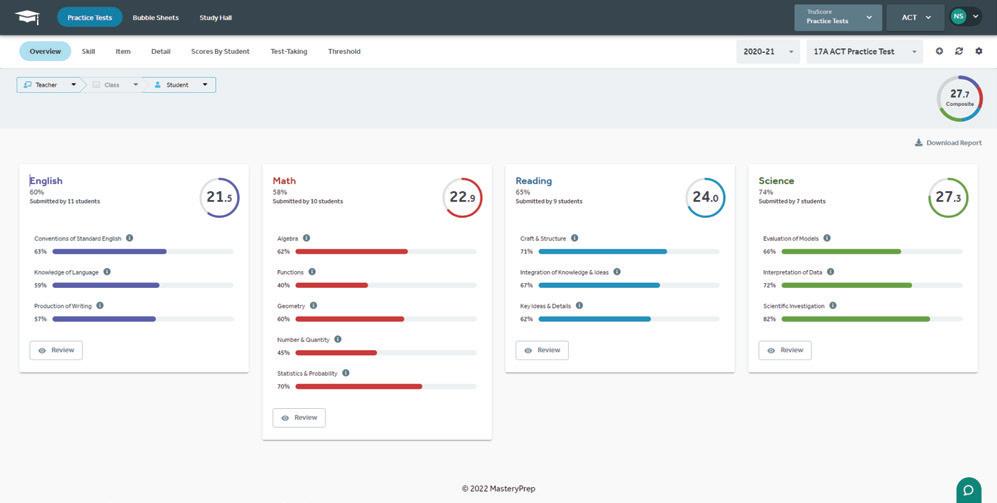Click the '© 2022 MasteryPrep' footer text
This screenshot has width=997, height=503.
(498, 489)
